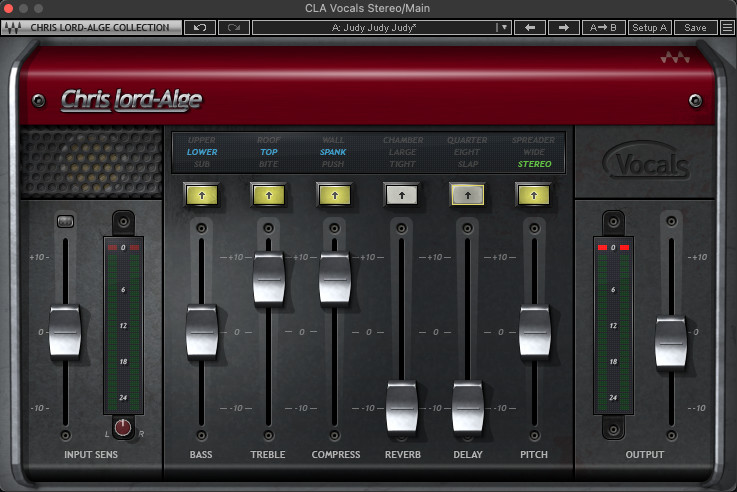Click the Save button
This screenshot has width=737, height=492.
pos(695,28)
